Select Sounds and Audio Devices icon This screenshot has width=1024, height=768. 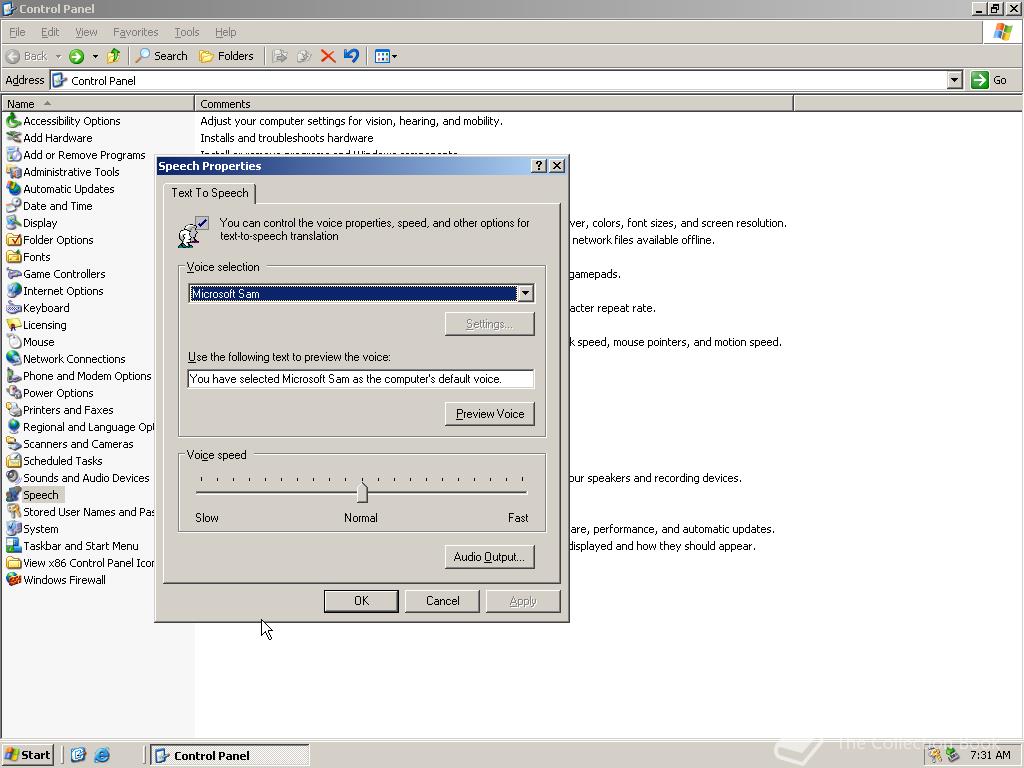pyautogui.click(x=14, y=477)
